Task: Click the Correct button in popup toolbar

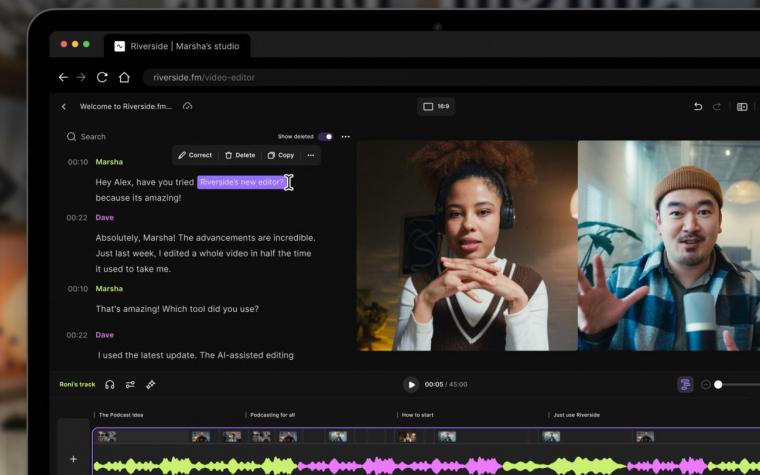Action: click(195, 155)
